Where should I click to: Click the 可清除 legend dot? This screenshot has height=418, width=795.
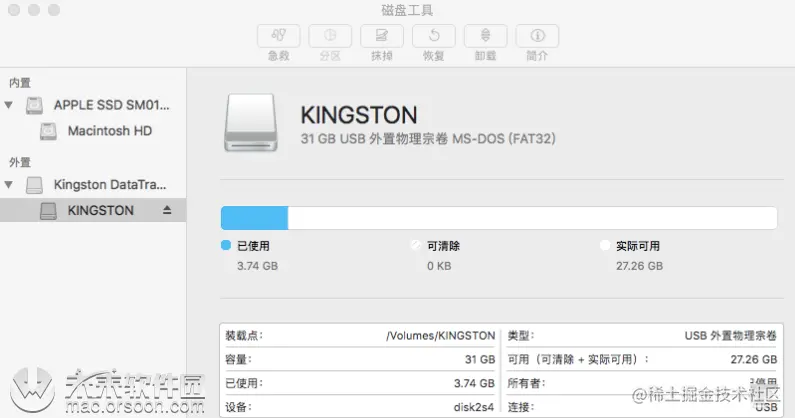coord(416,246)
